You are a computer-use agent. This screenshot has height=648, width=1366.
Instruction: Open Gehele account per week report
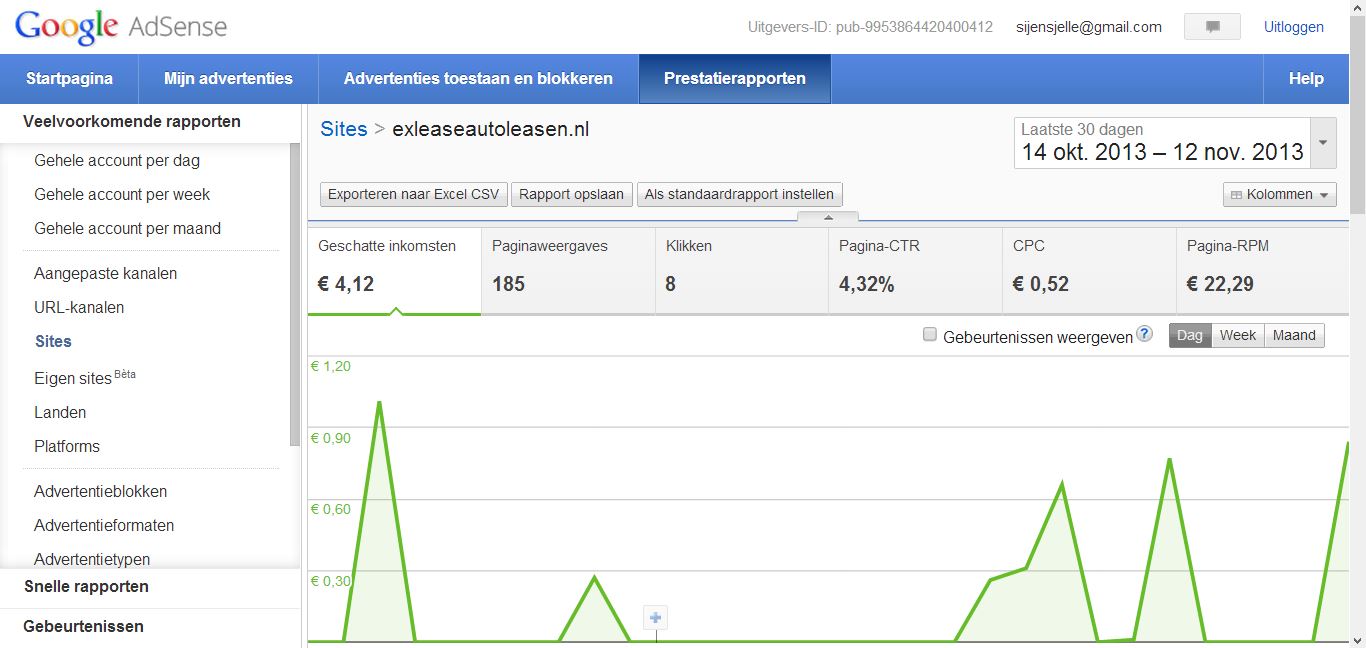pyautogui.click(x=122, y=194)
